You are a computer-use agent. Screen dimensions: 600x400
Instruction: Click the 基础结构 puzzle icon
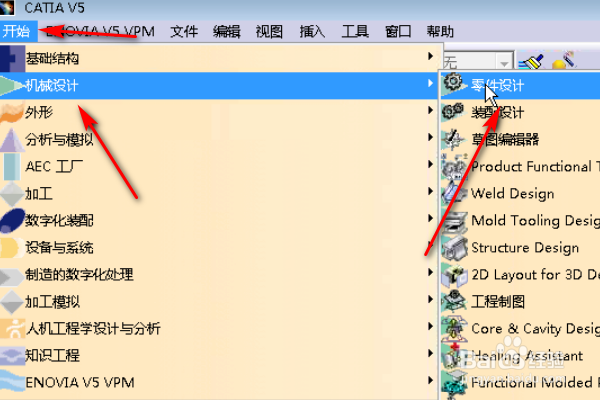click(13, 58)
